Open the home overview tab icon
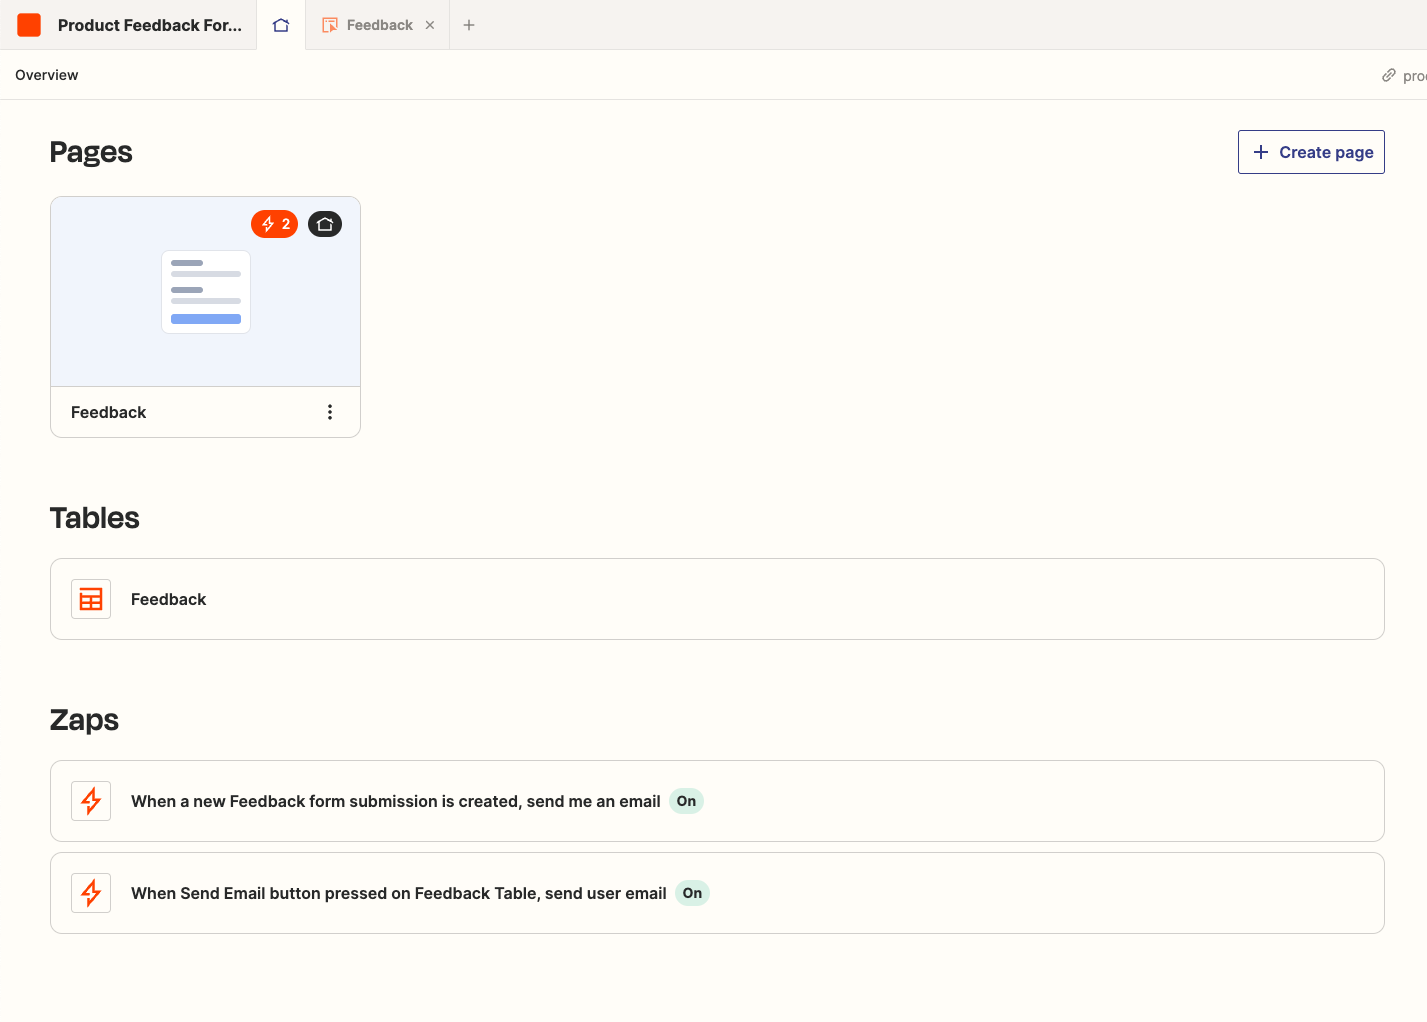1427x1022 pixels. pyautogui.click(x=281, y=25)
